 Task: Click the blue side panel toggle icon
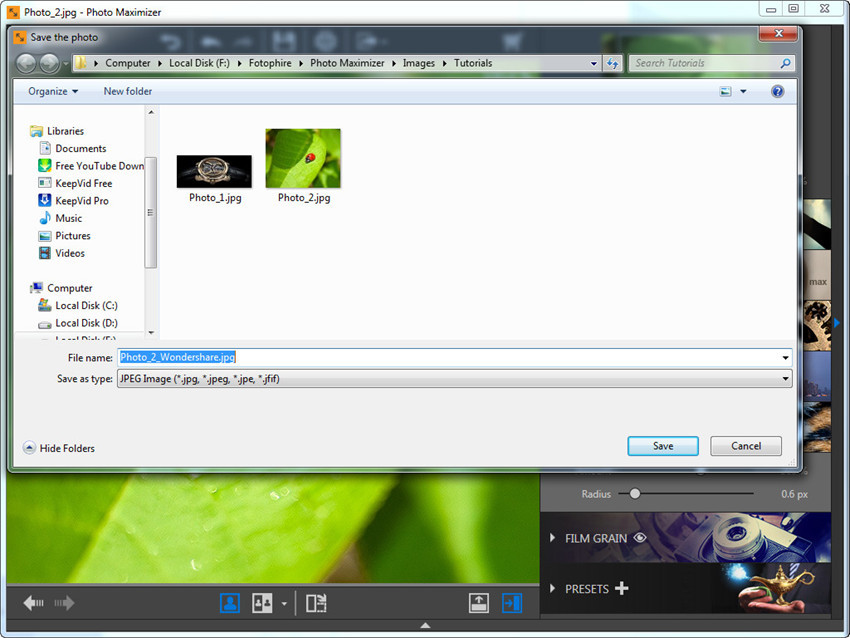(x=511, y=603)
